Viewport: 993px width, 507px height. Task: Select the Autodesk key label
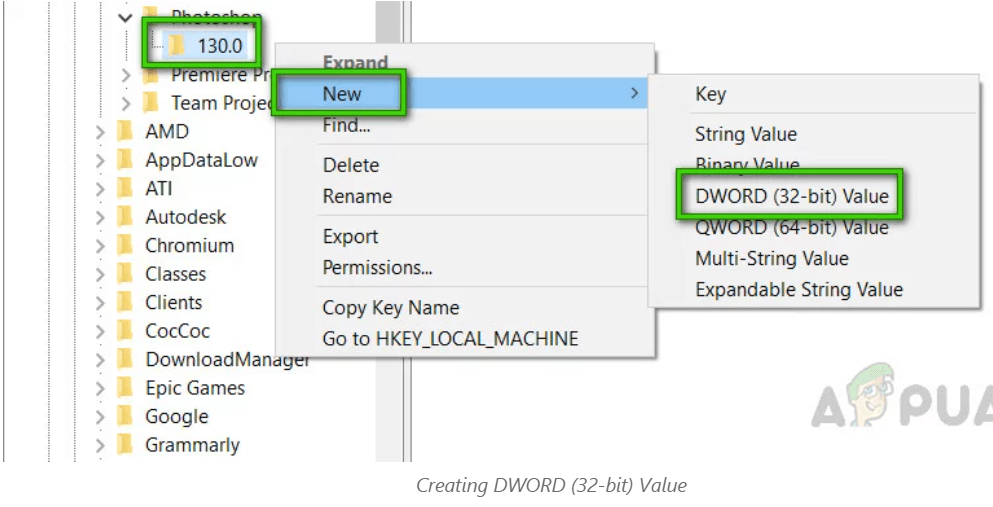pos(186,217)
